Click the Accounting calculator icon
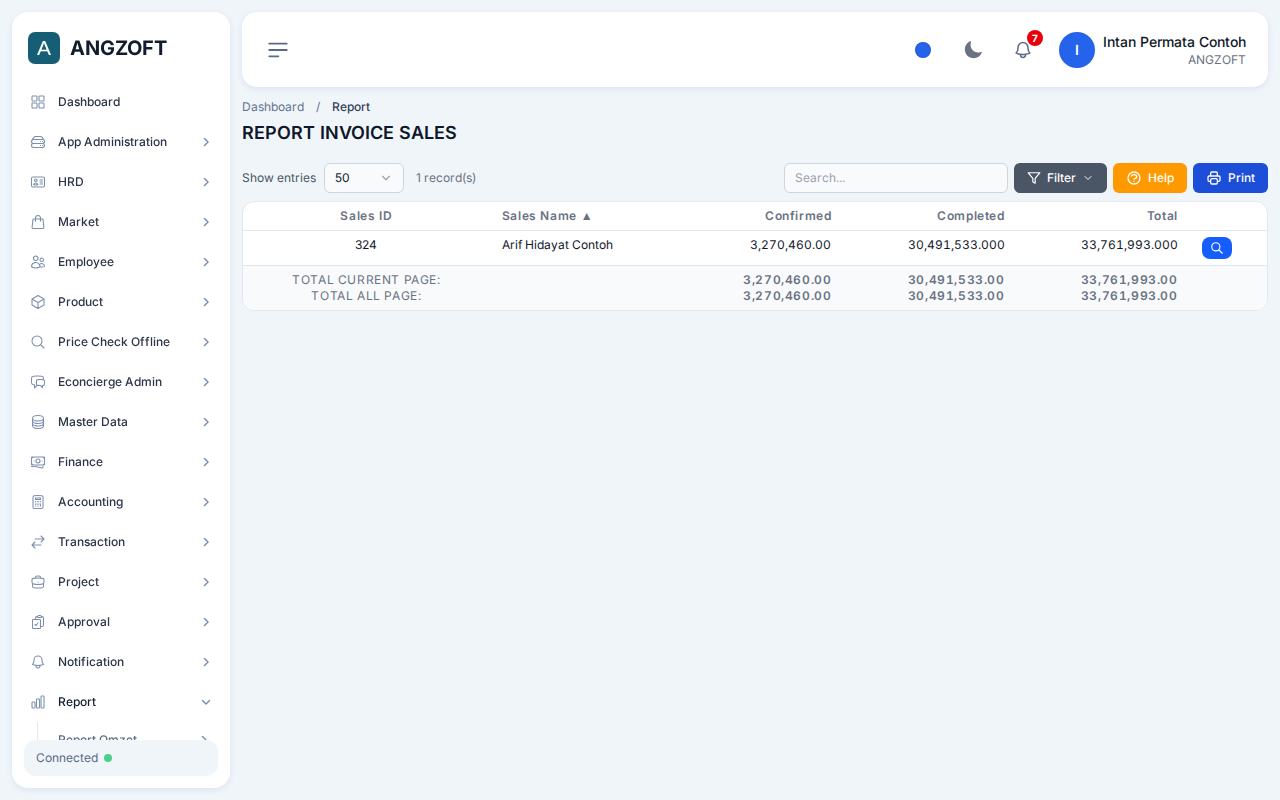The height and width of the screenshot is (800, 1280). tap(38, 502)
